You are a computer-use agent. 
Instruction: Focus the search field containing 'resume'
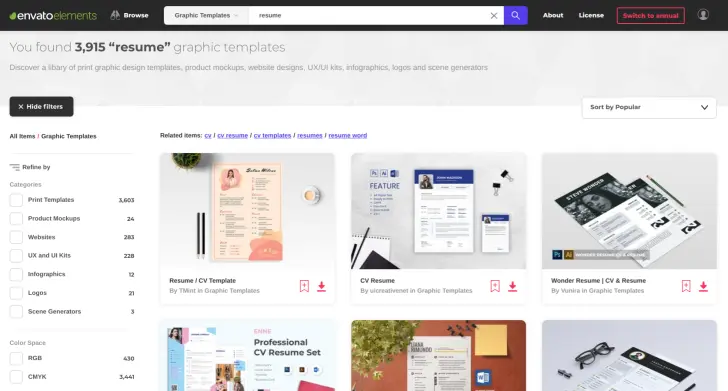(x=370, y=15)
